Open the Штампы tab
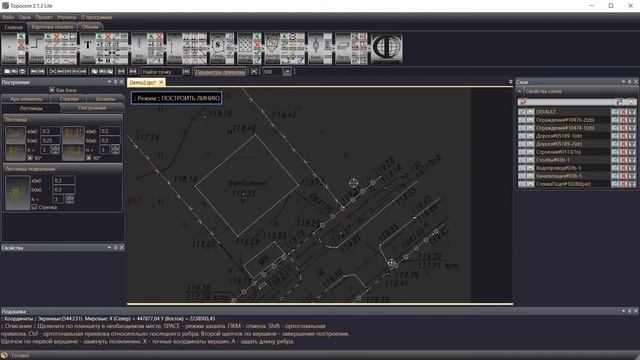The image size is (640, 360). [105, 99]
